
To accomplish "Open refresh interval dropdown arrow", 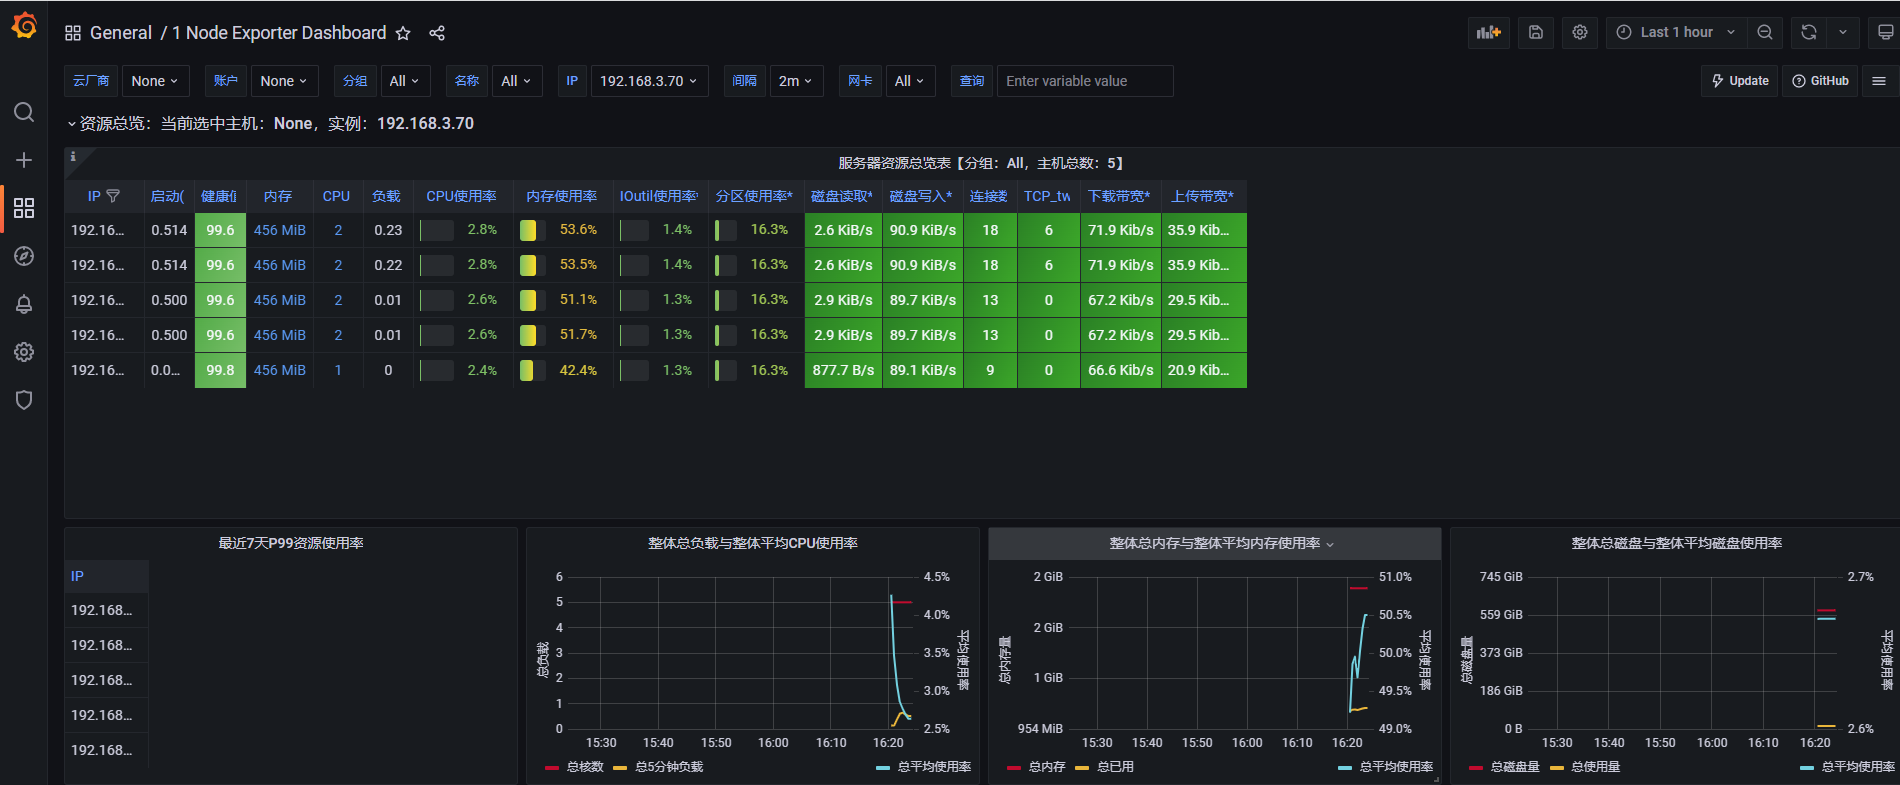I will tap(1843, 32).
